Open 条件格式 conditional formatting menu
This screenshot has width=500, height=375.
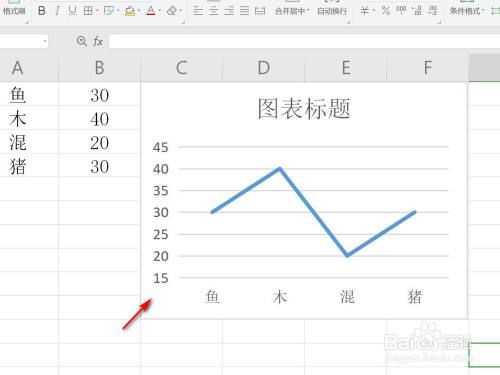[467, 11]
